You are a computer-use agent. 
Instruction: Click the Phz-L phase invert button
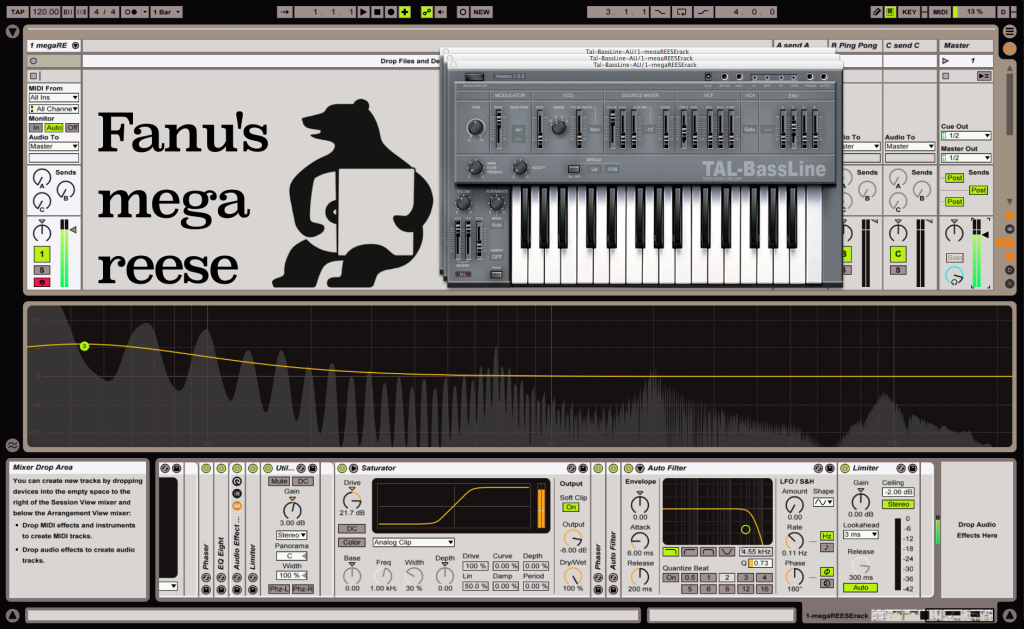tap(279, 589)
